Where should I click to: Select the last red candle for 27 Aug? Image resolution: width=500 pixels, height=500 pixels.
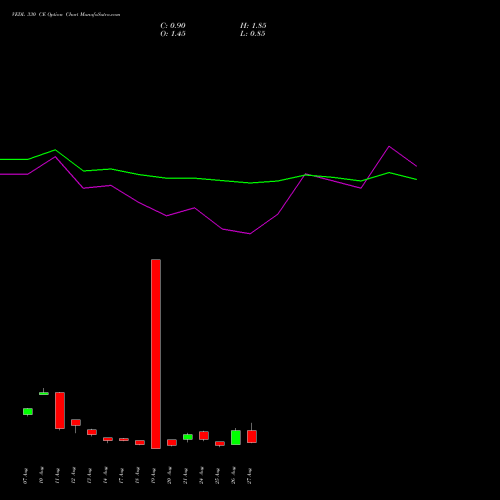coord(252,436)
